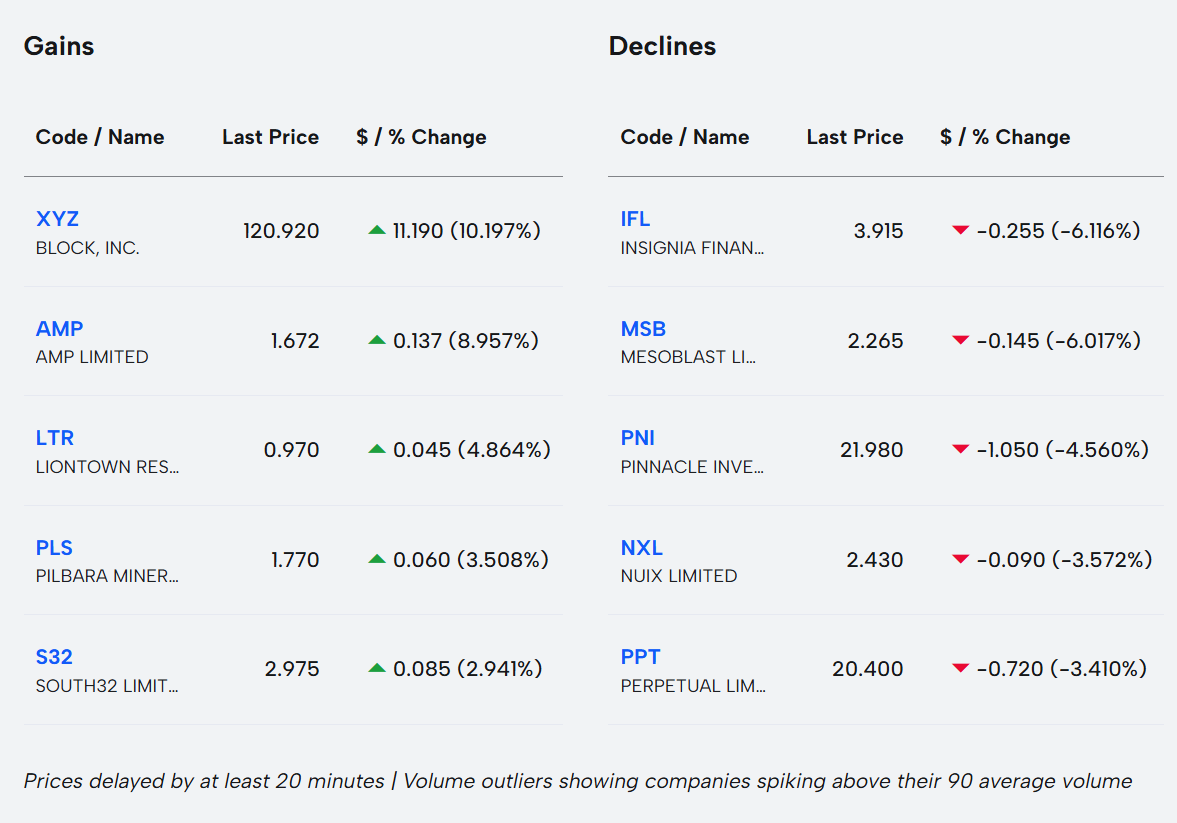Click red down arrow in IFL row
The image size is (1177, 823).
tap(961, 231)
